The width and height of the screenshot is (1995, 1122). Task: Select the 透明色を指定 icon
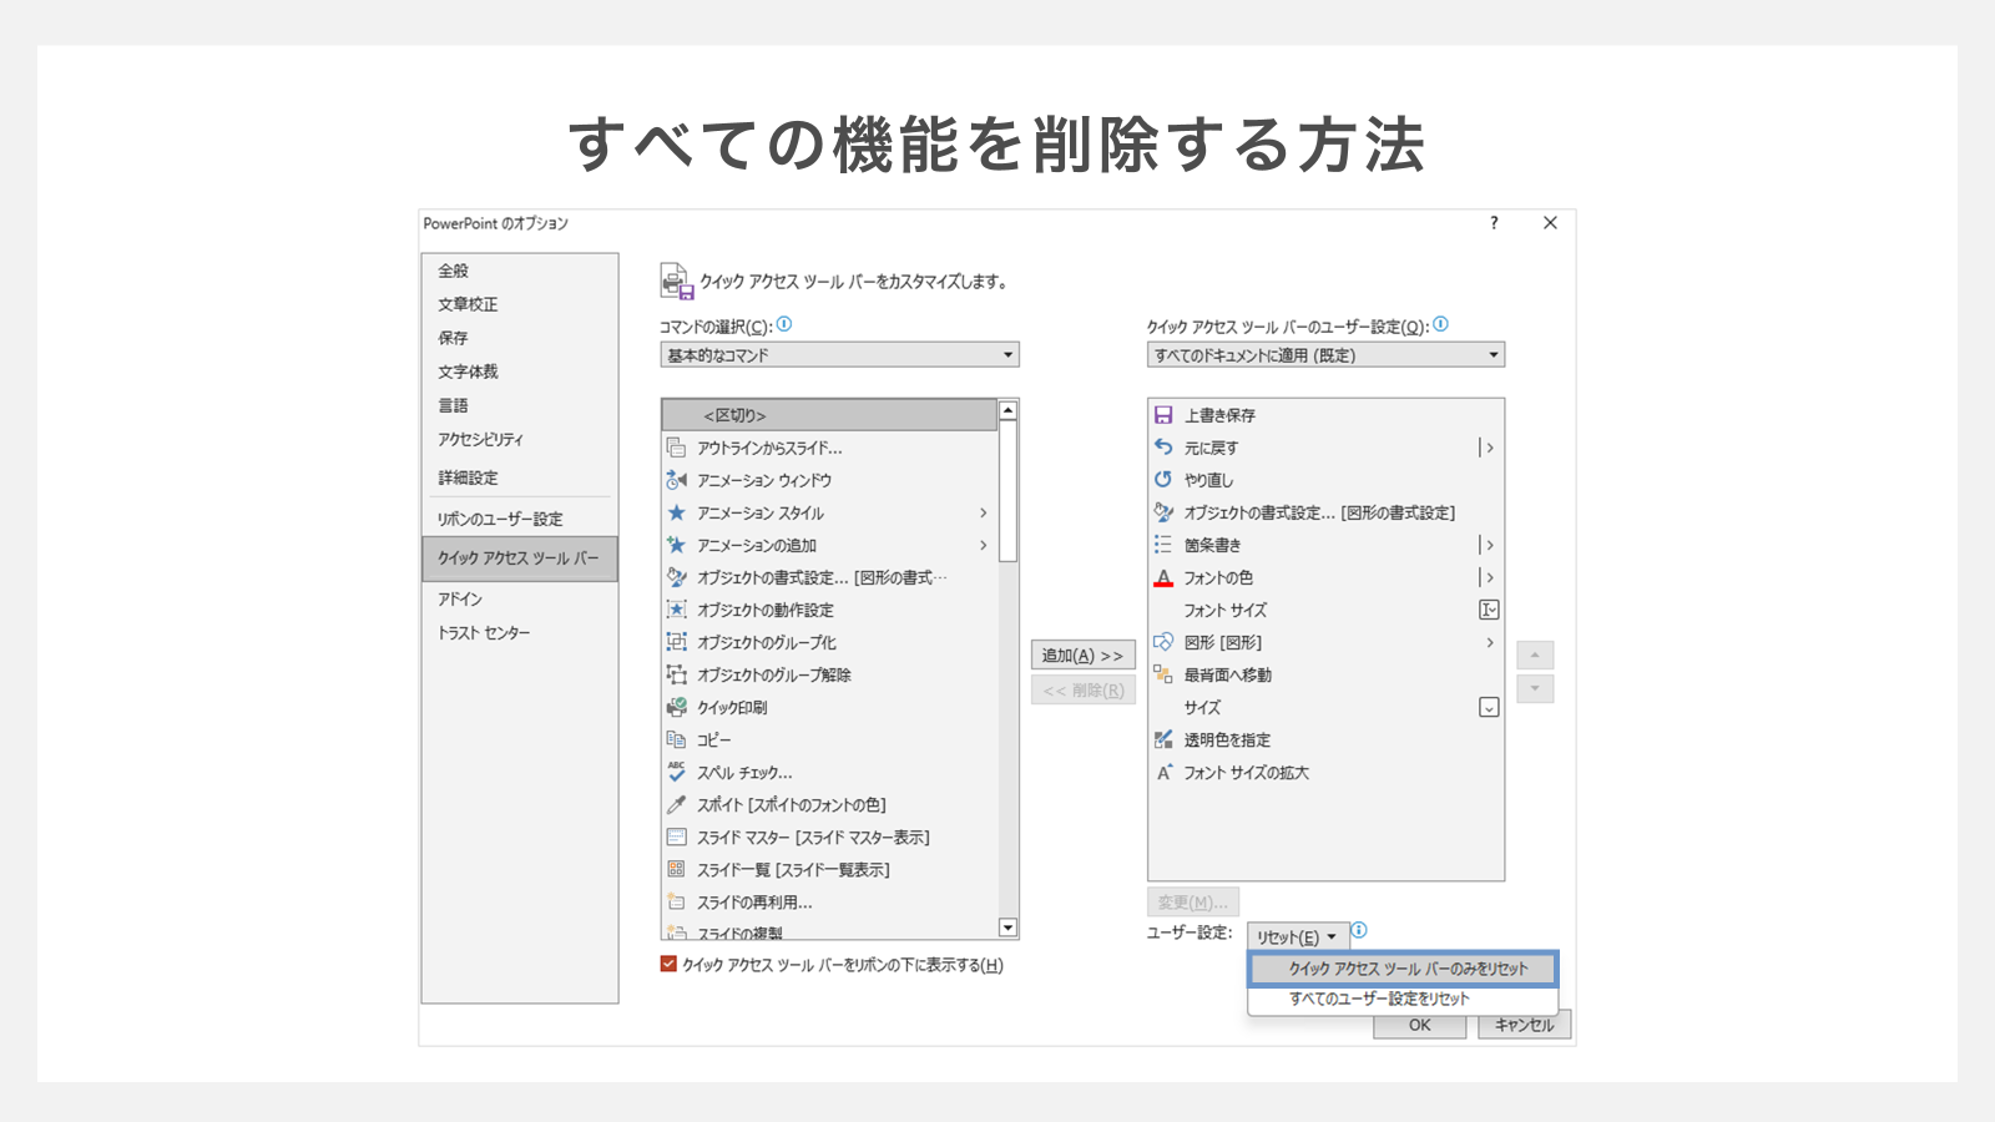[1163, 740]
